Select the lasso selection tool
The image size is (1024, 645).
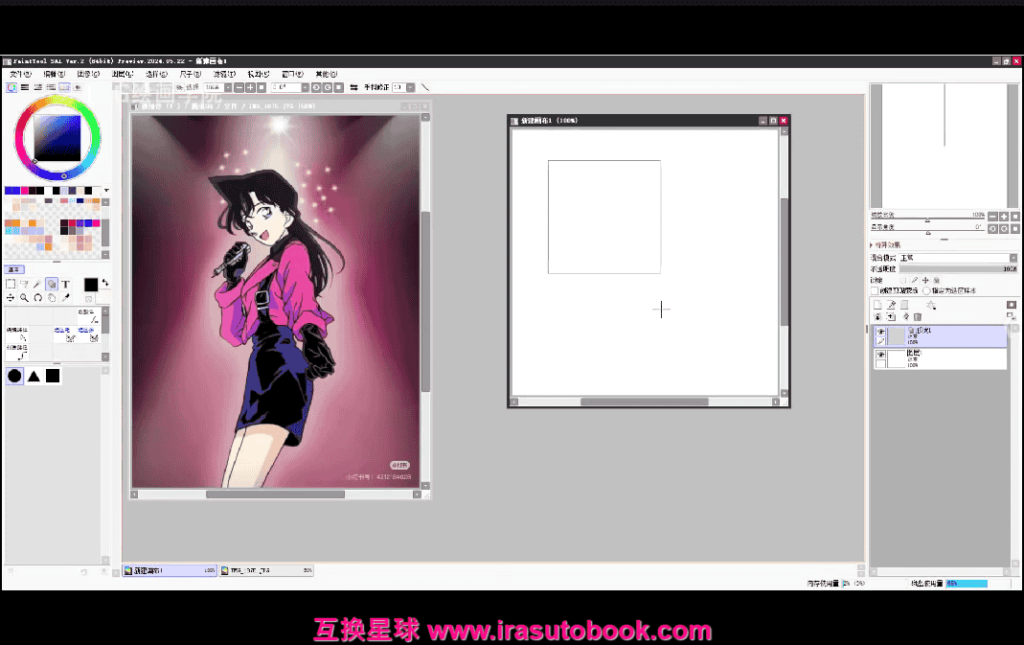(24, 284)
